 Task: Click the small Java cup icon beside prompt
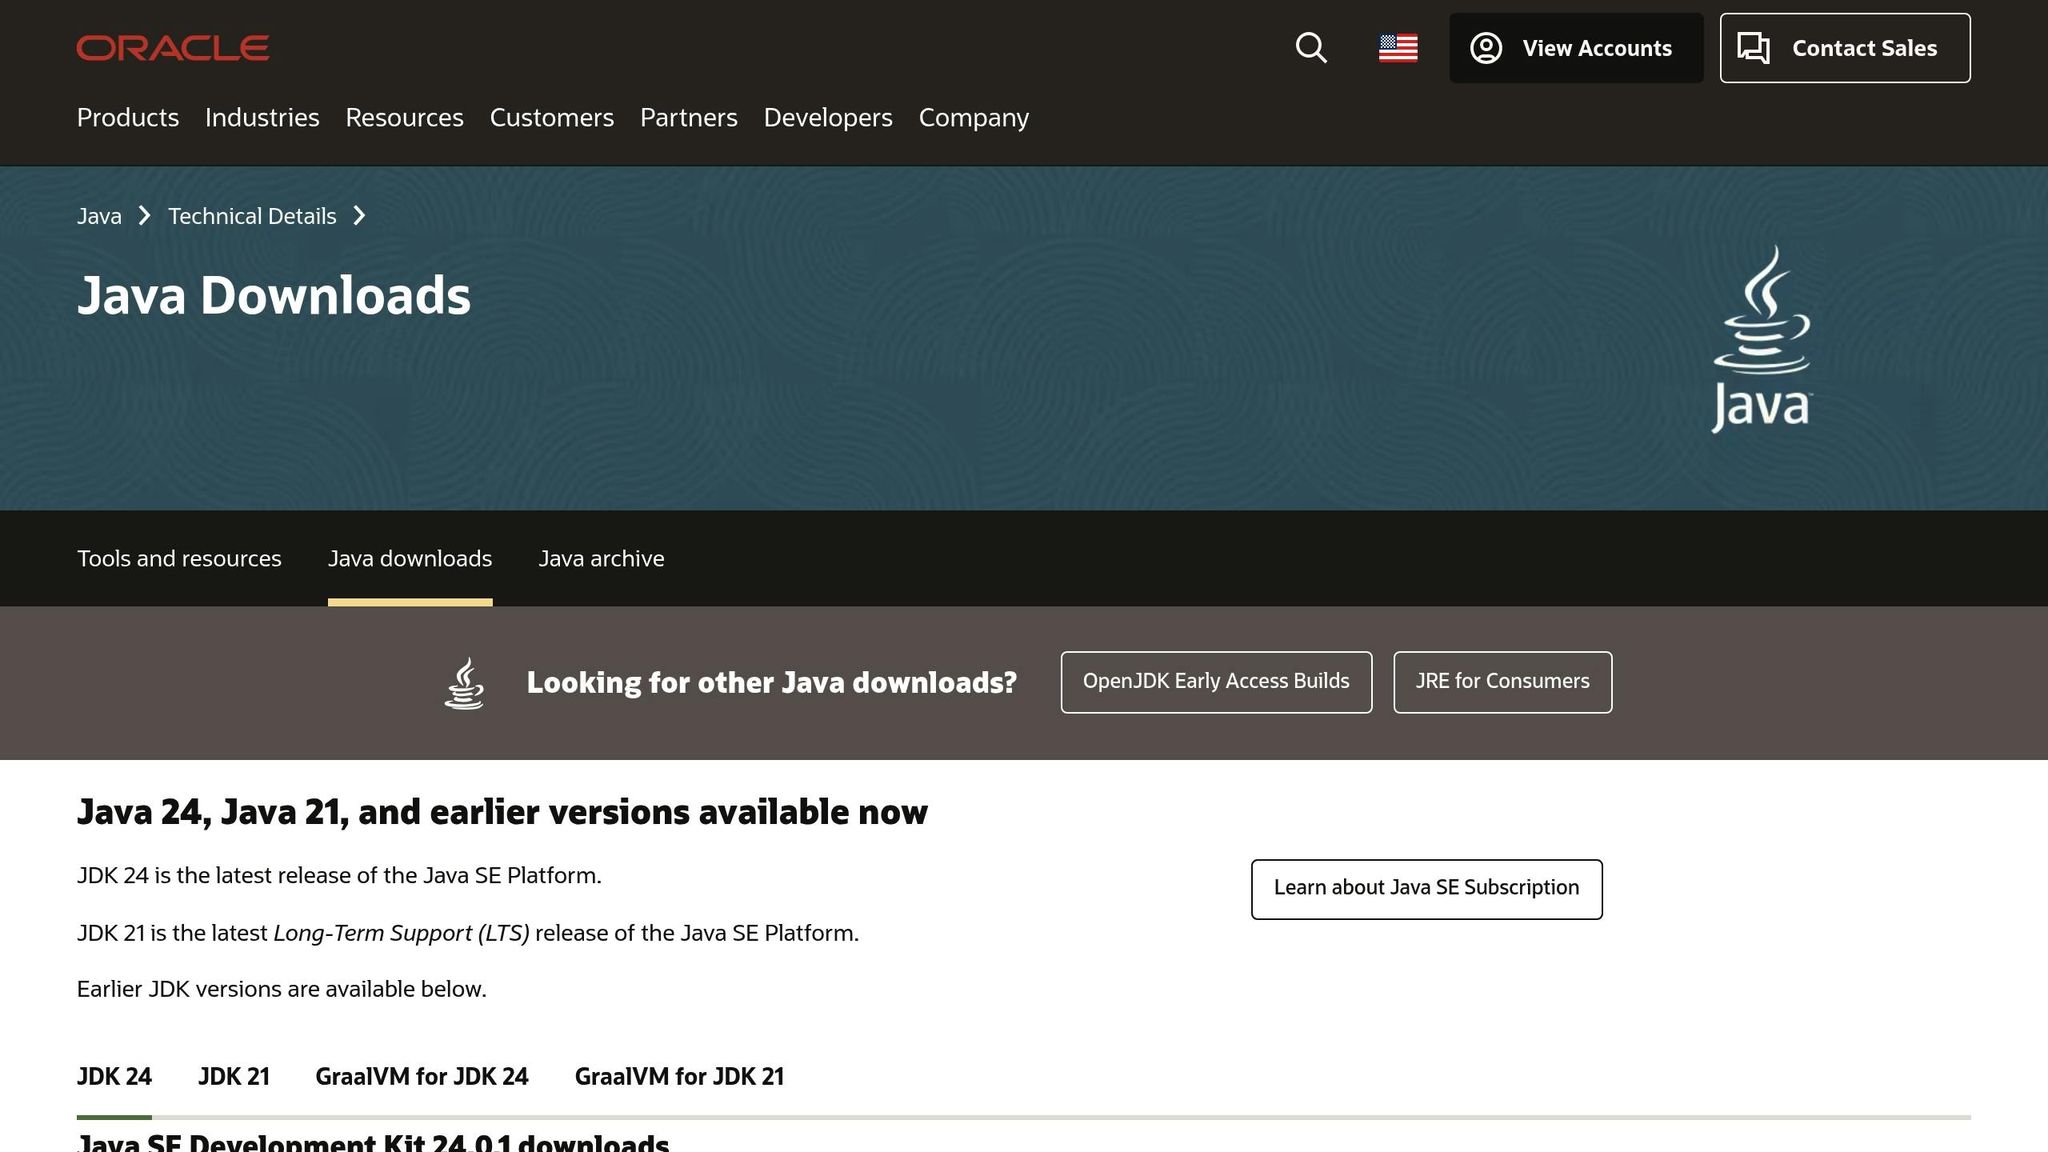[x=464, y=683]
